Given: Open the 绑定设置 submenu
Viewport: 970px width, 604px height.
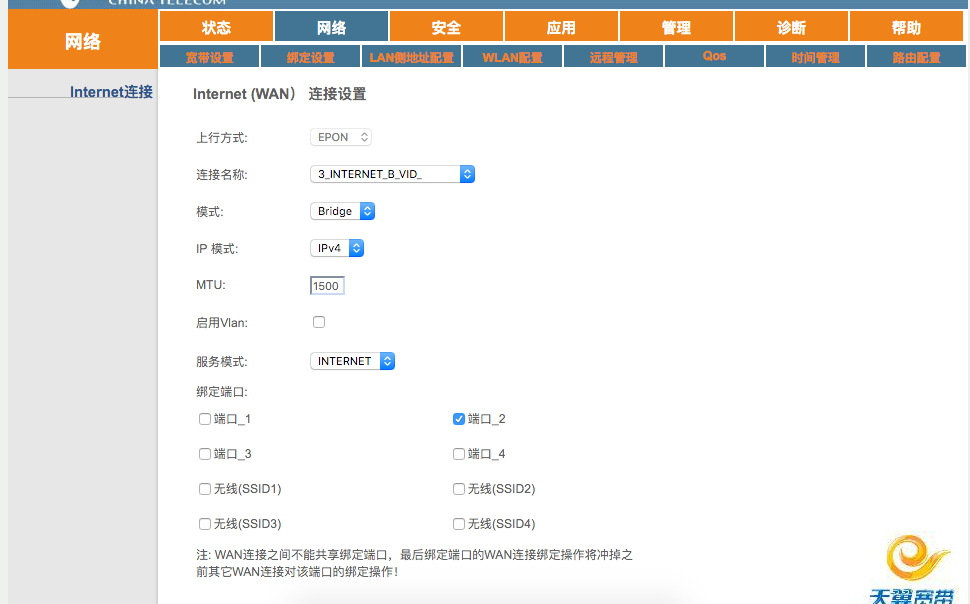Looking at the screenshot, I should tap(311, 56).
